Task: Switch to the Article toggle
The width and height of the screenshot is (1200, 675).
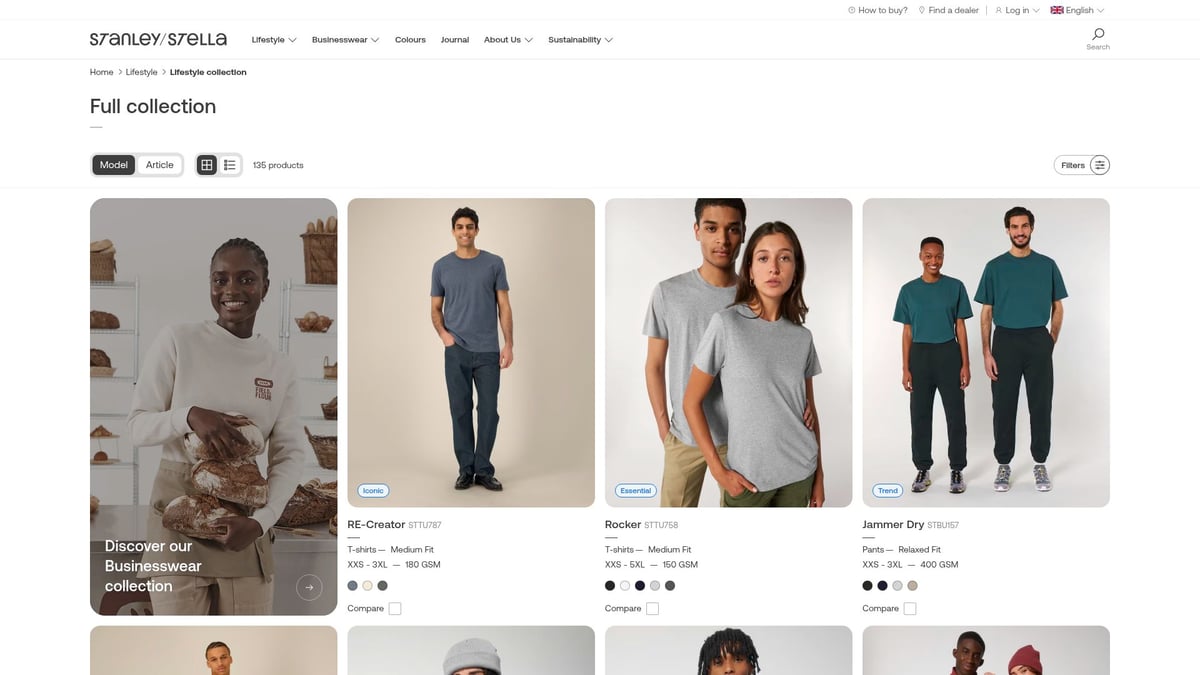Action: coord(159,164)
